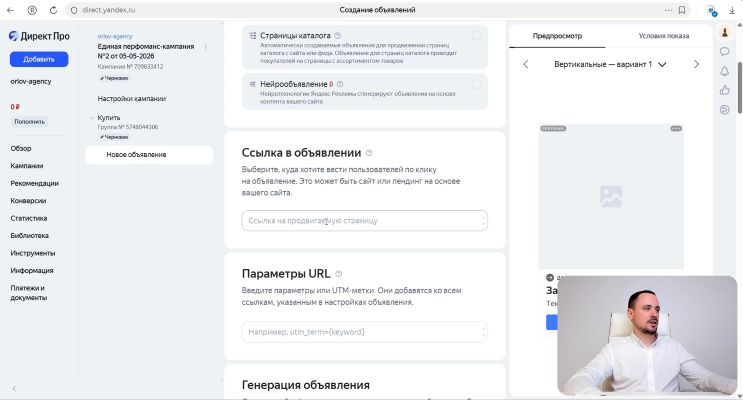This screenshot has height=400, width=743.
Task: Select the Нейрообъявление radio option
Action: tap(476, 84)
